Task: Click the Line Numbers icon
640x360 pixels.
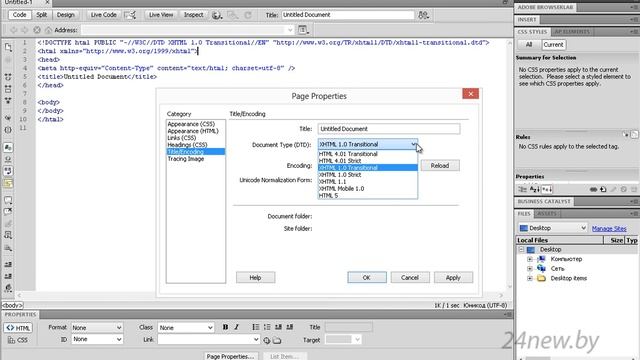Action: [x=8, y=147]
